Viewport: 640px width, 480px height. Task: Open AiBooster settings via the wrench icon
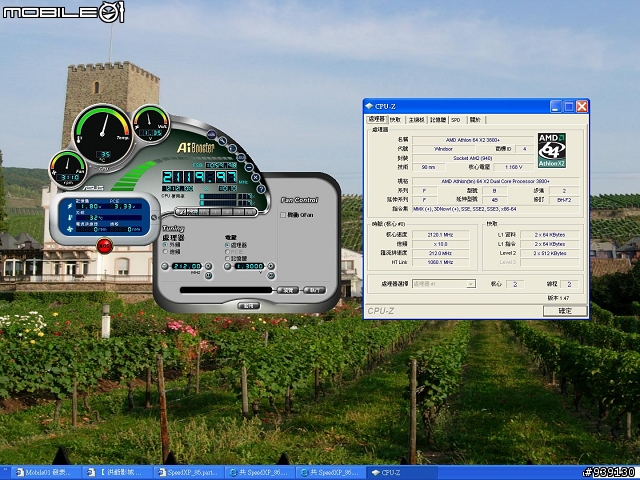pos(222,141)
